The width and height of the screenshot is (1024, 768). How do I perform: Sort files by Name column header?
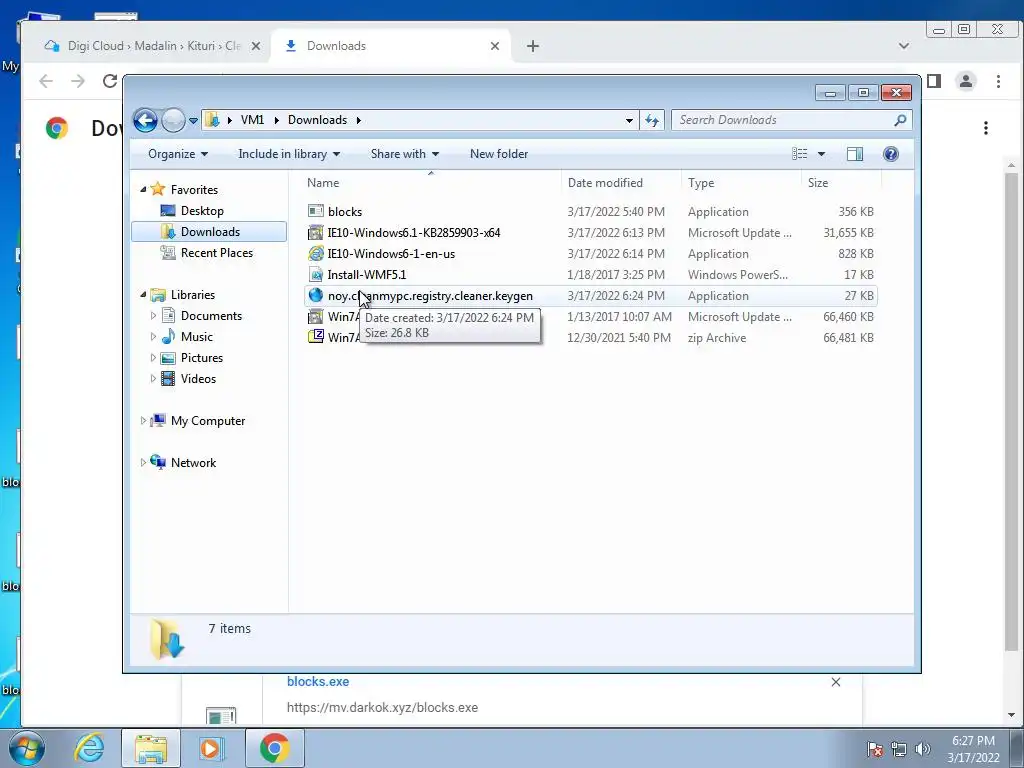pyautogui.click(x=431, y=183)
